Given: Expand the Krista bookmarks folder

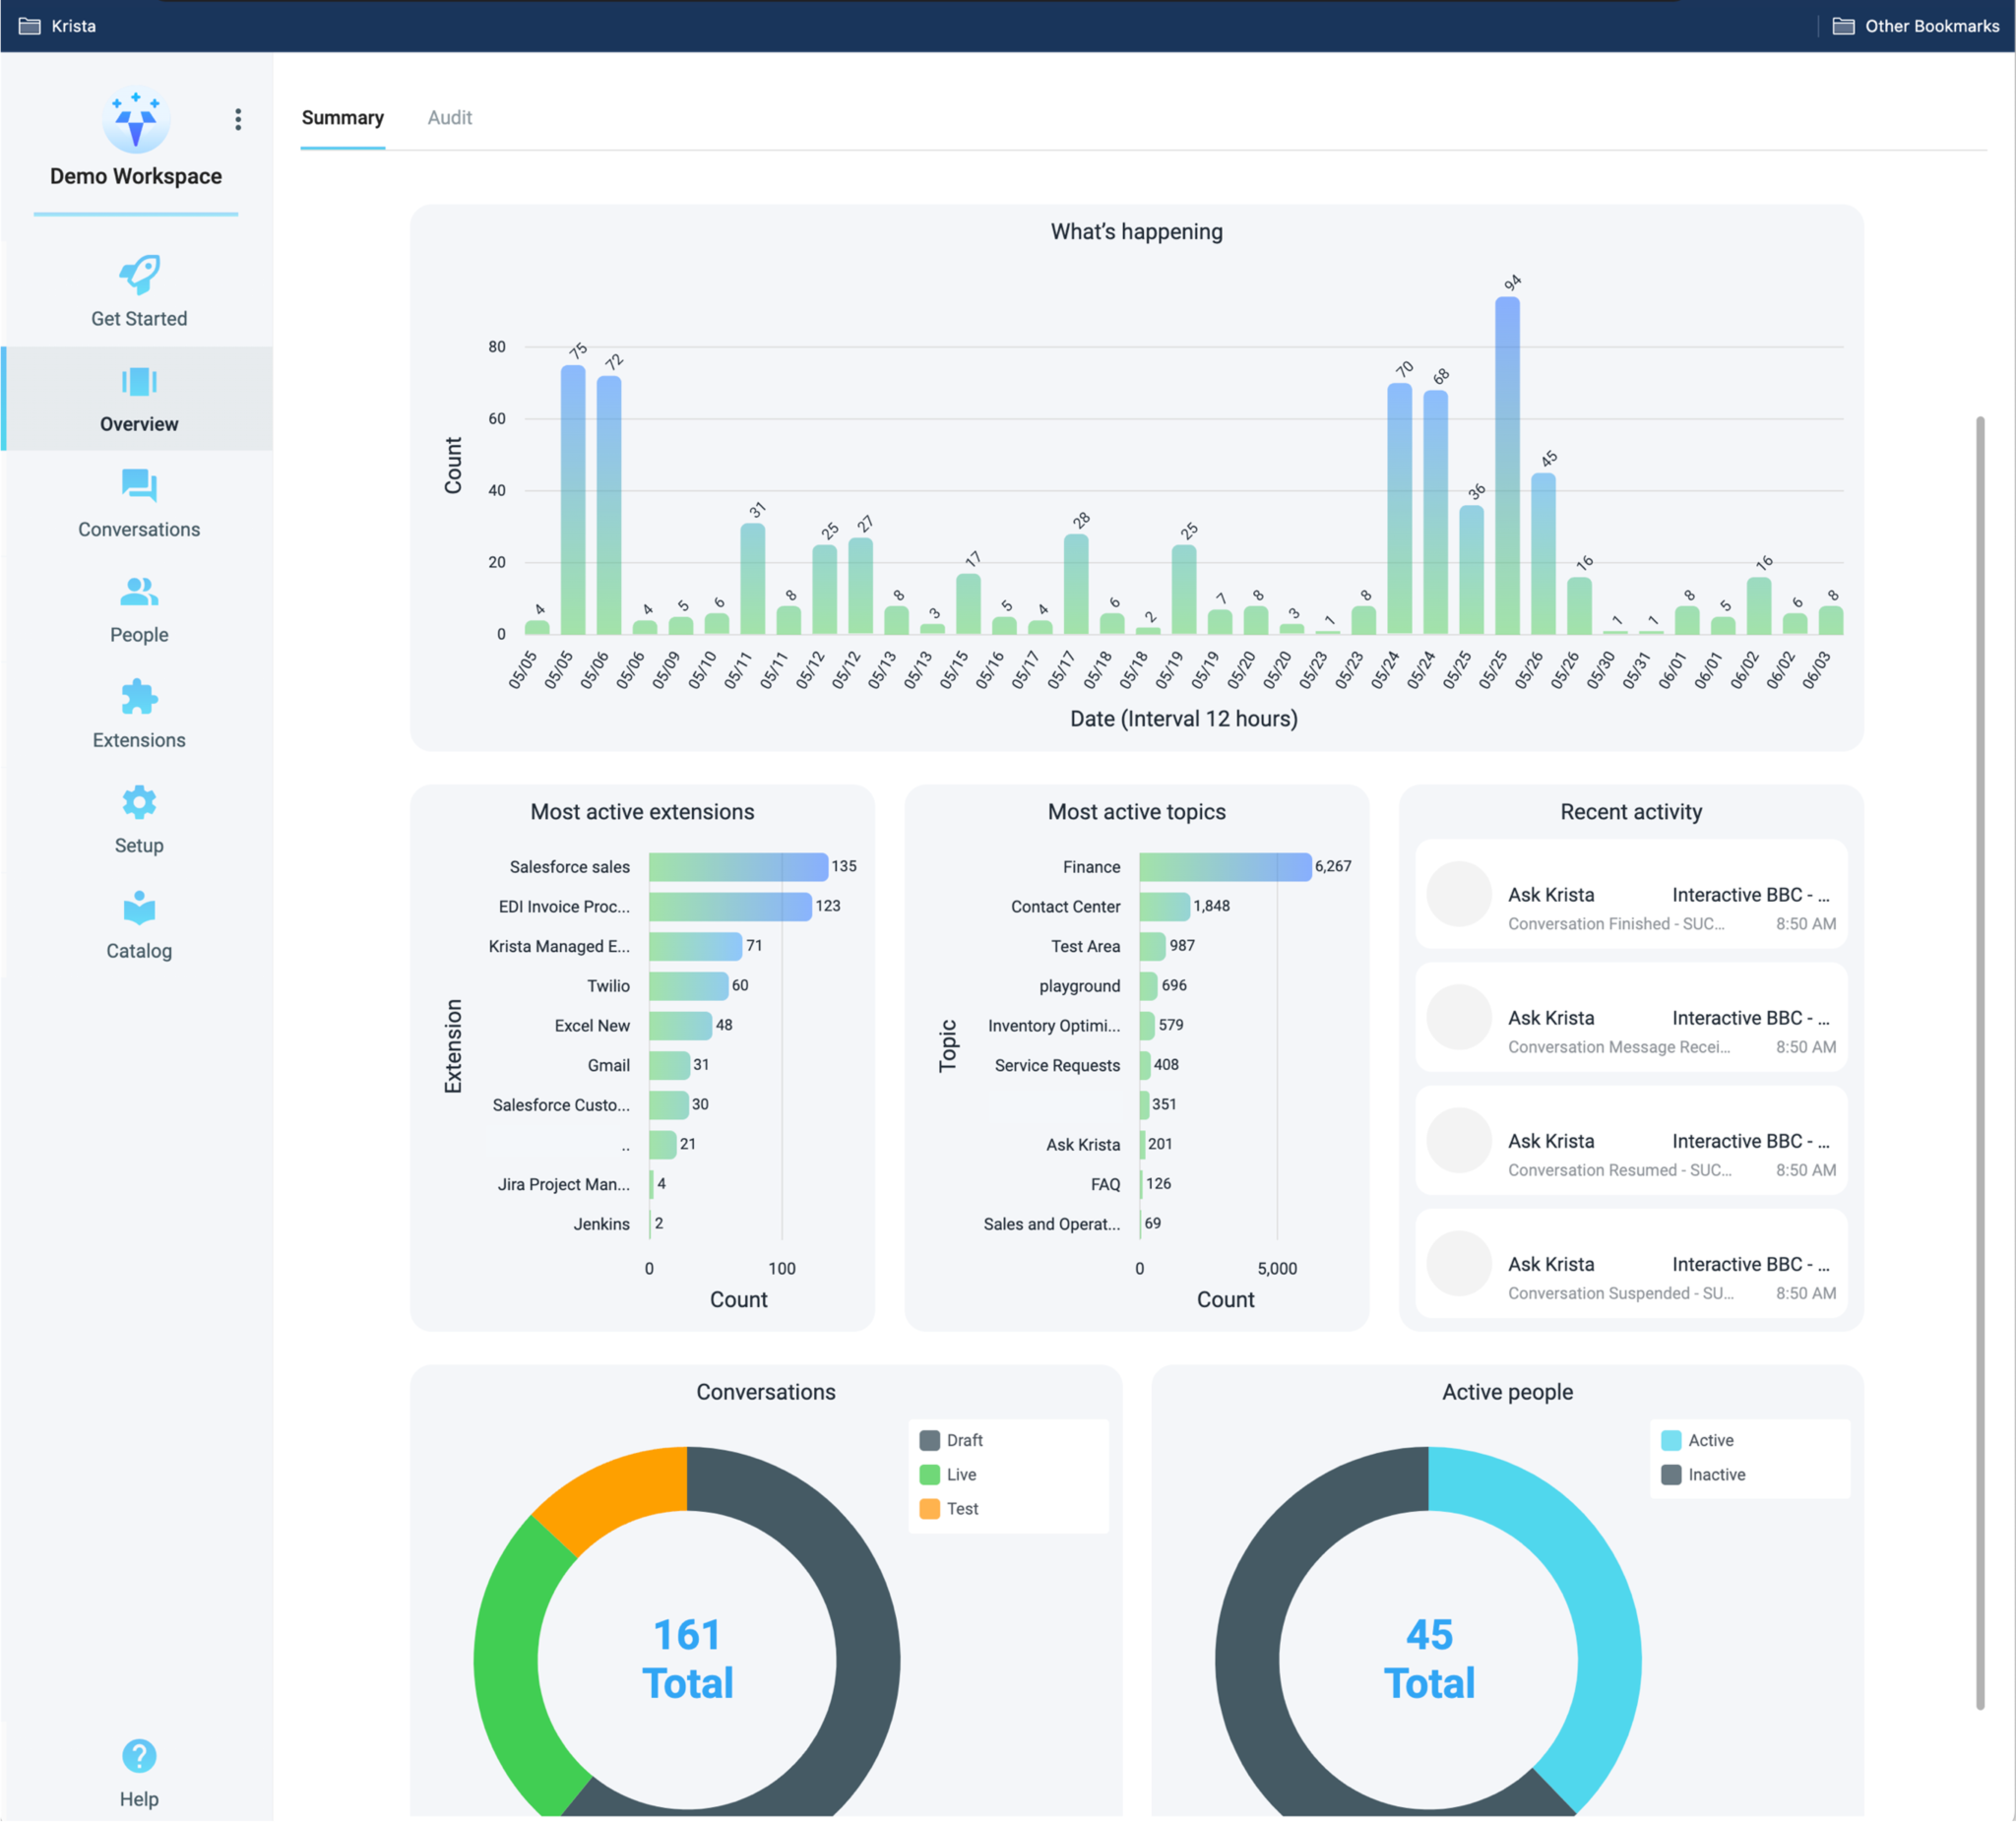Looking at the screenshot, I should click(x=57, y=26).
